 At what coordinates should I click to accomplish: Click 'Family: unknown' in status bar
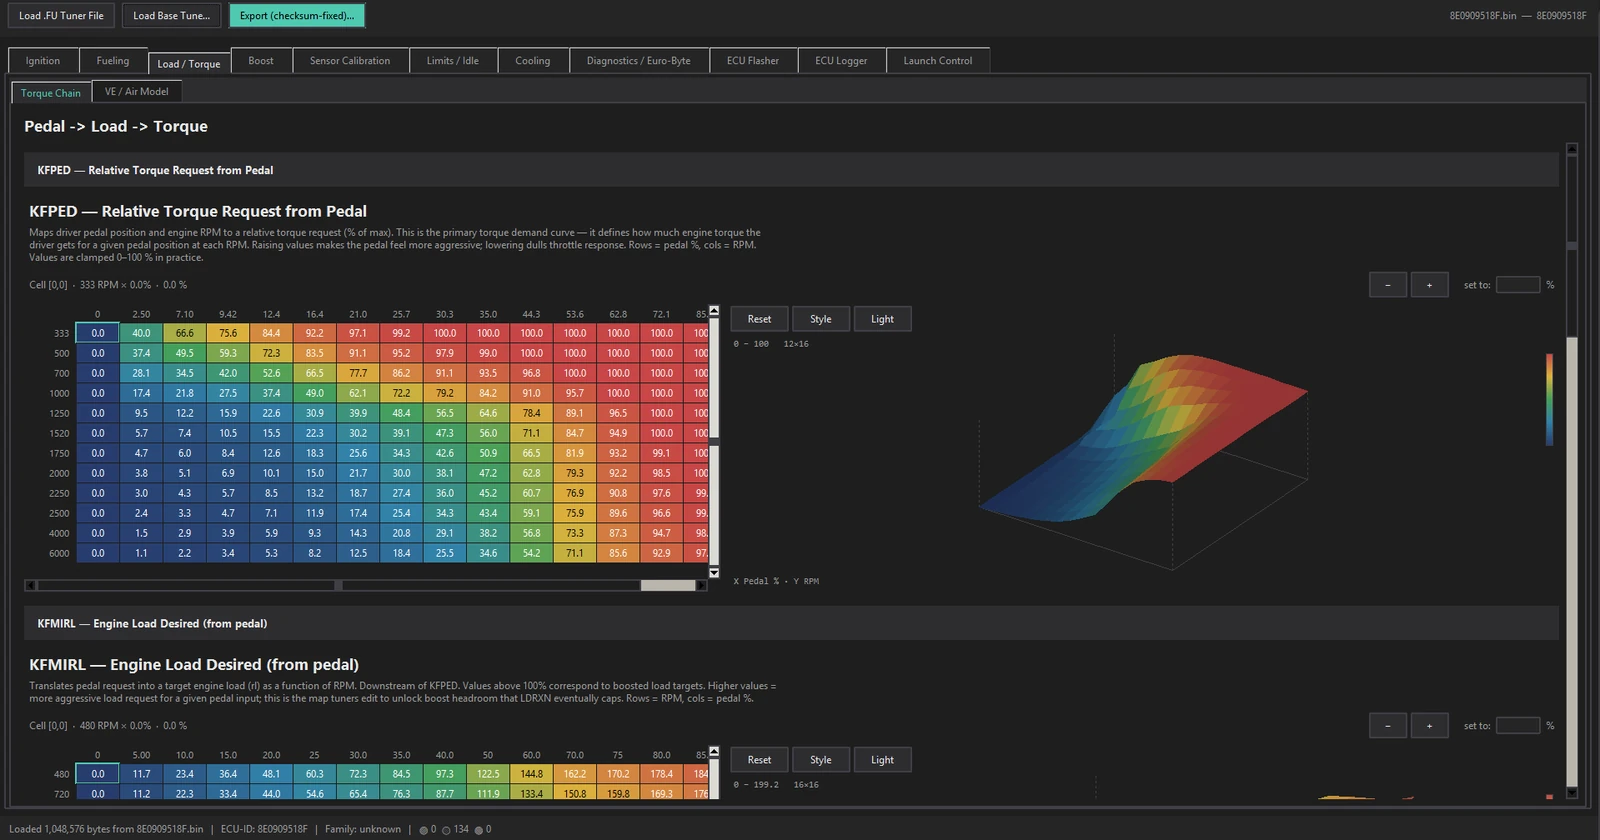(363, 829)
